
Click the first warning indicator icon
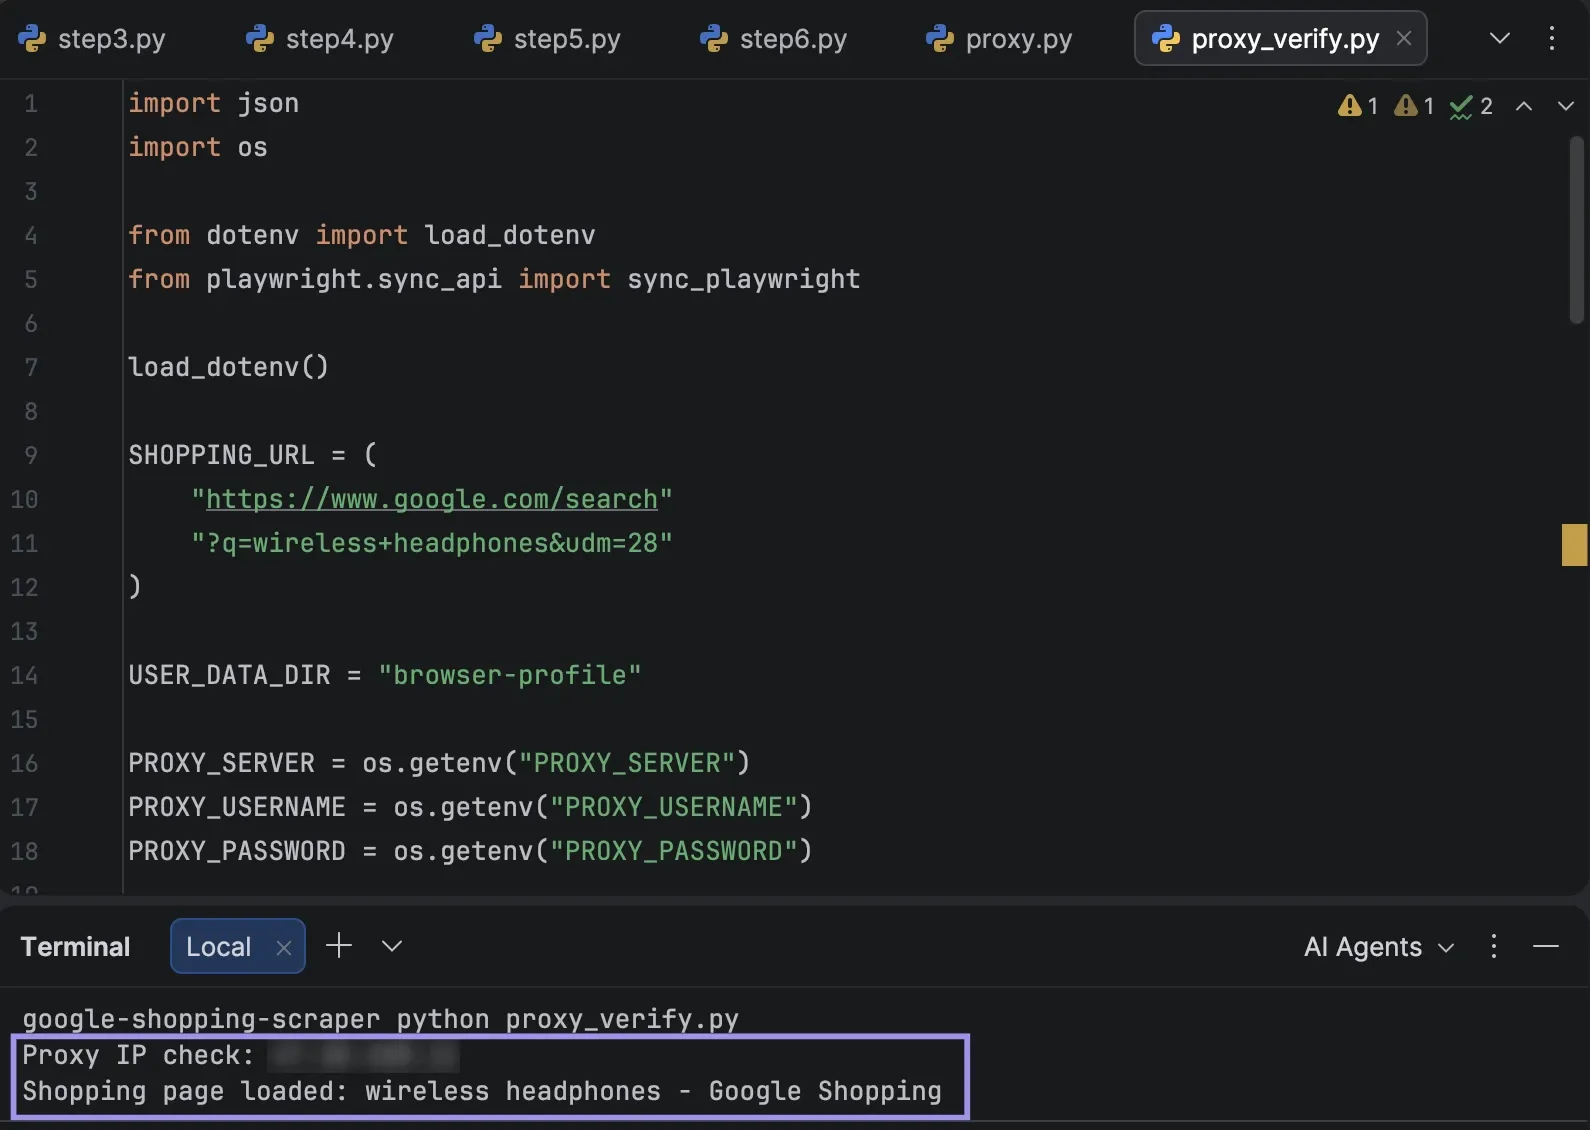tap(1349, 105)
